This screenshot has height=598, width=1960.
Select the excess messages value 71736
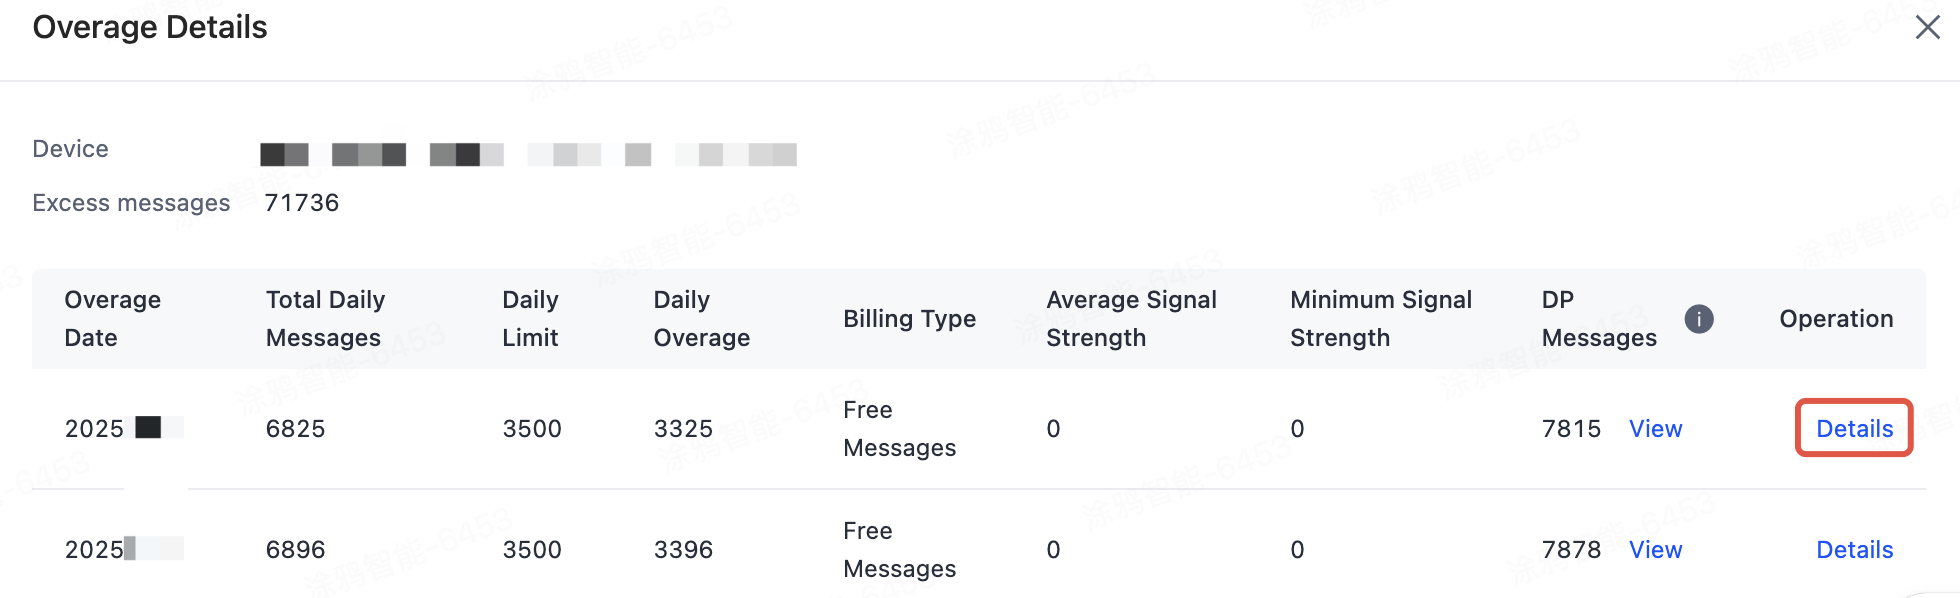click(302, 203)
